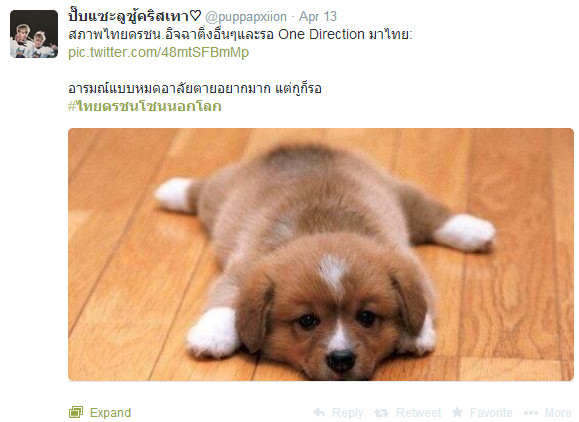Mark tweet with Favorite text button
The height and width of the screenshot is (422, 579).
pos(491,412)
